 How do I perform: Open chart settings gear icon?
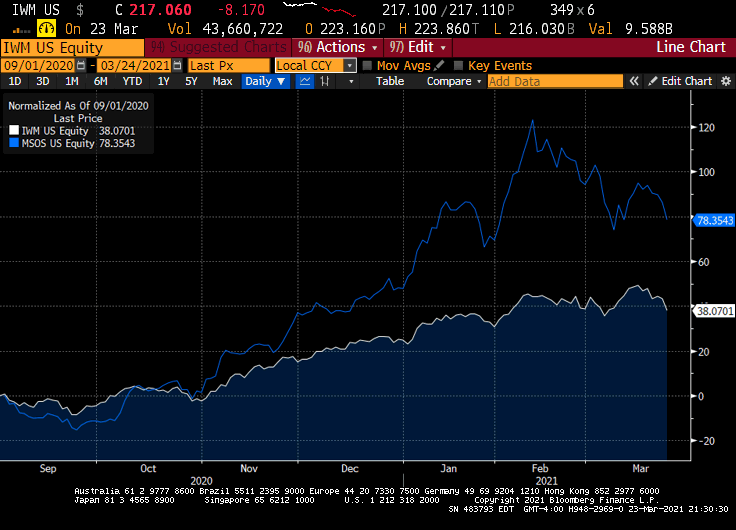726,81
